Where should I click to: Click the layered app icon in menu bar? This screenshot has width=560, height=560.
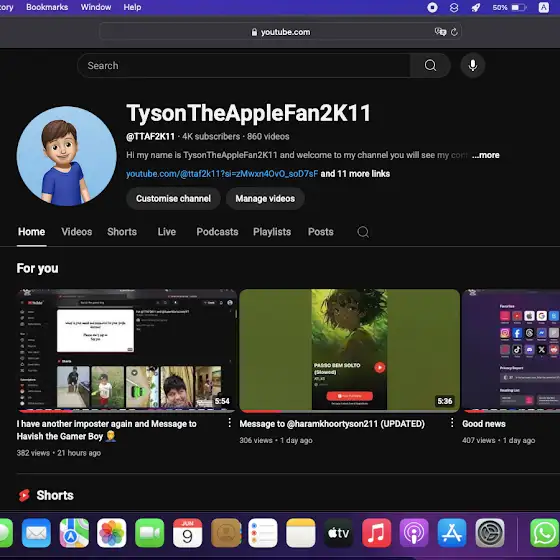pos(454,8)
